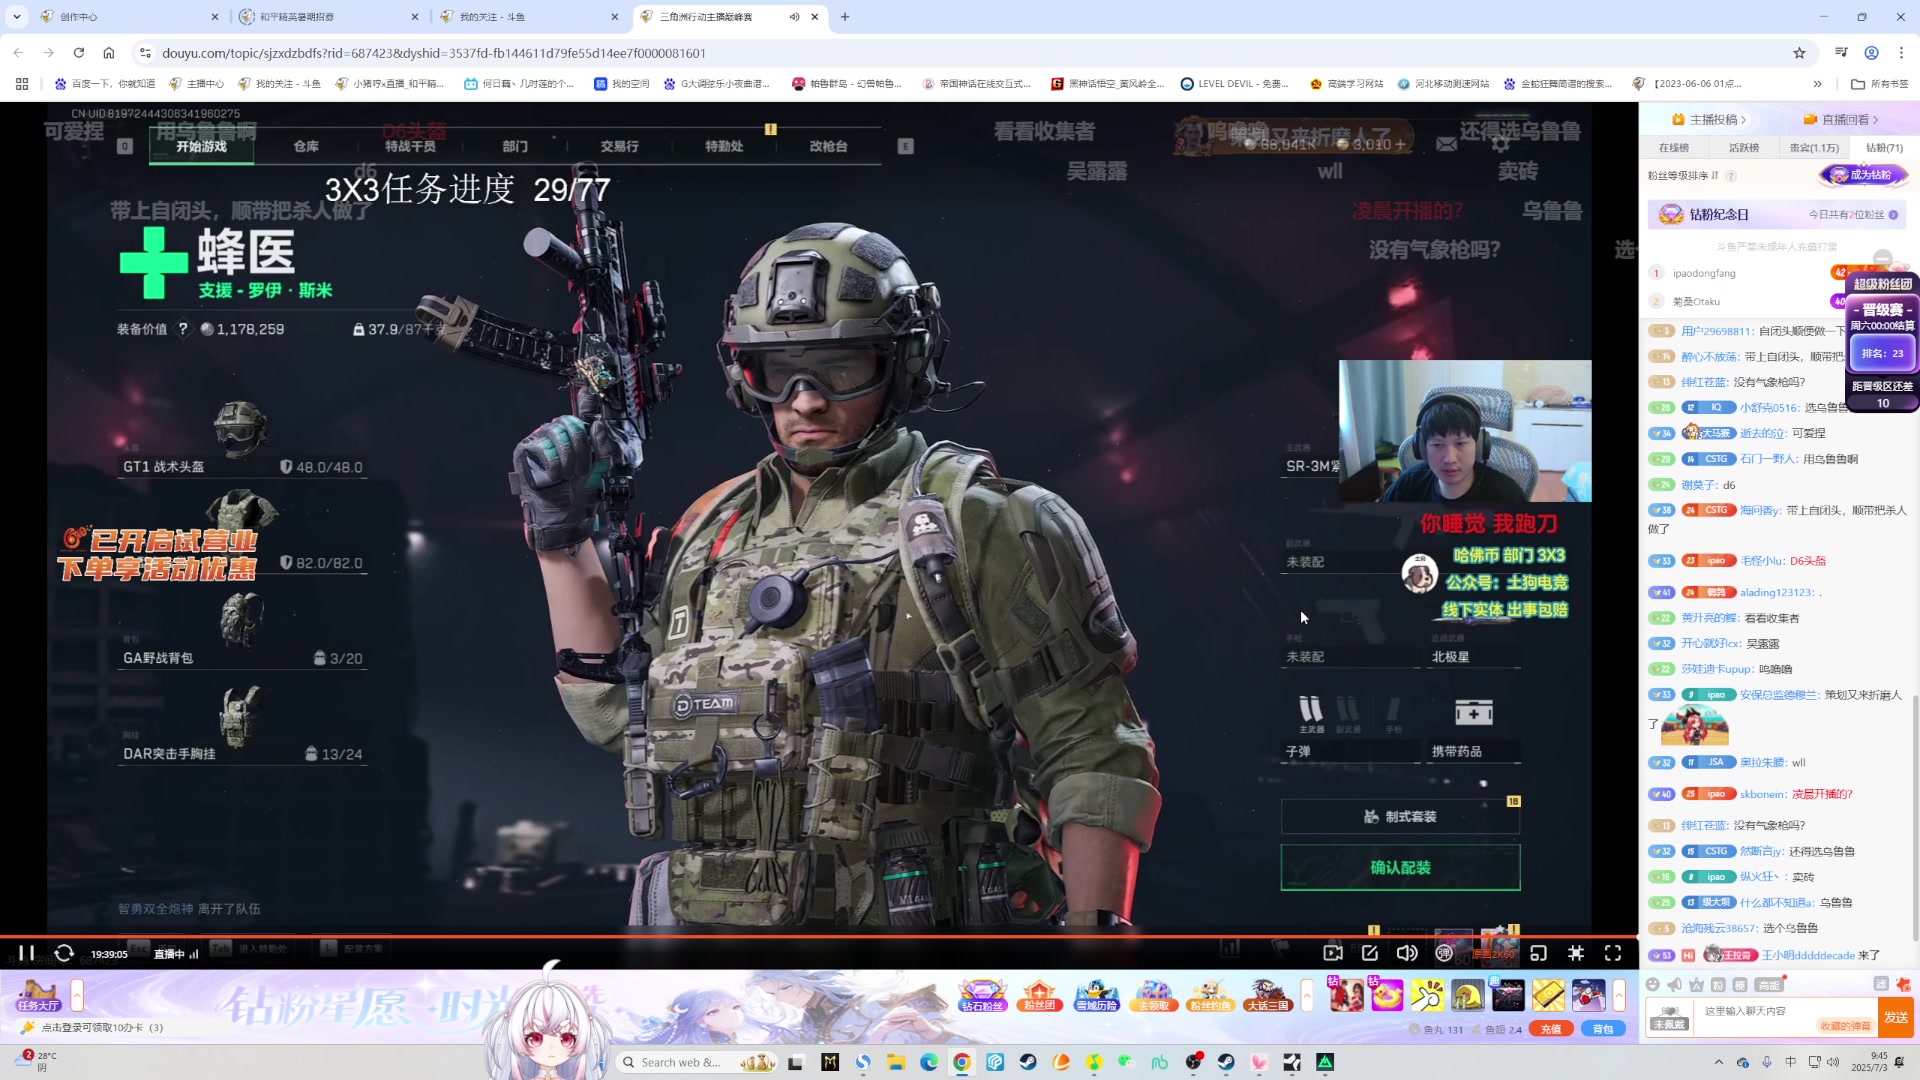1920x1080 pixels.
Task: Open the 所有书签 all bookmarks folder
Action: click(1879, 84)
